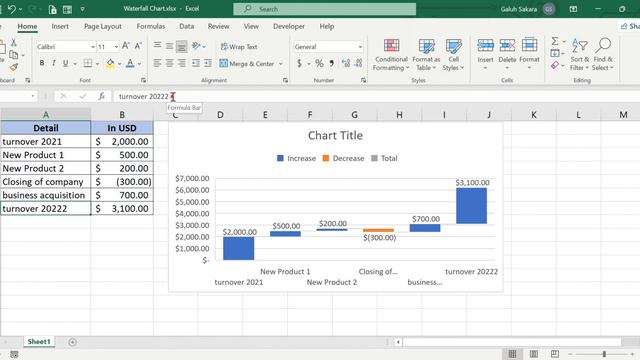Open the Page Layout ribbon tab
This screenshot has width=640, height=360.
tap(103, 26)
